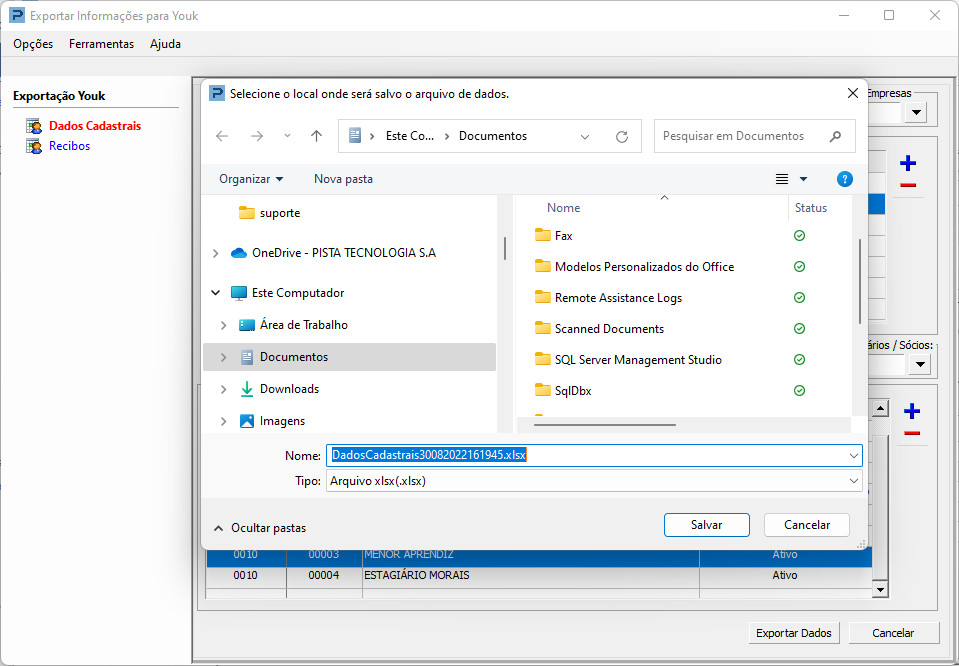Collapse folders with Ocultar pastas

[x=260, y=528]
